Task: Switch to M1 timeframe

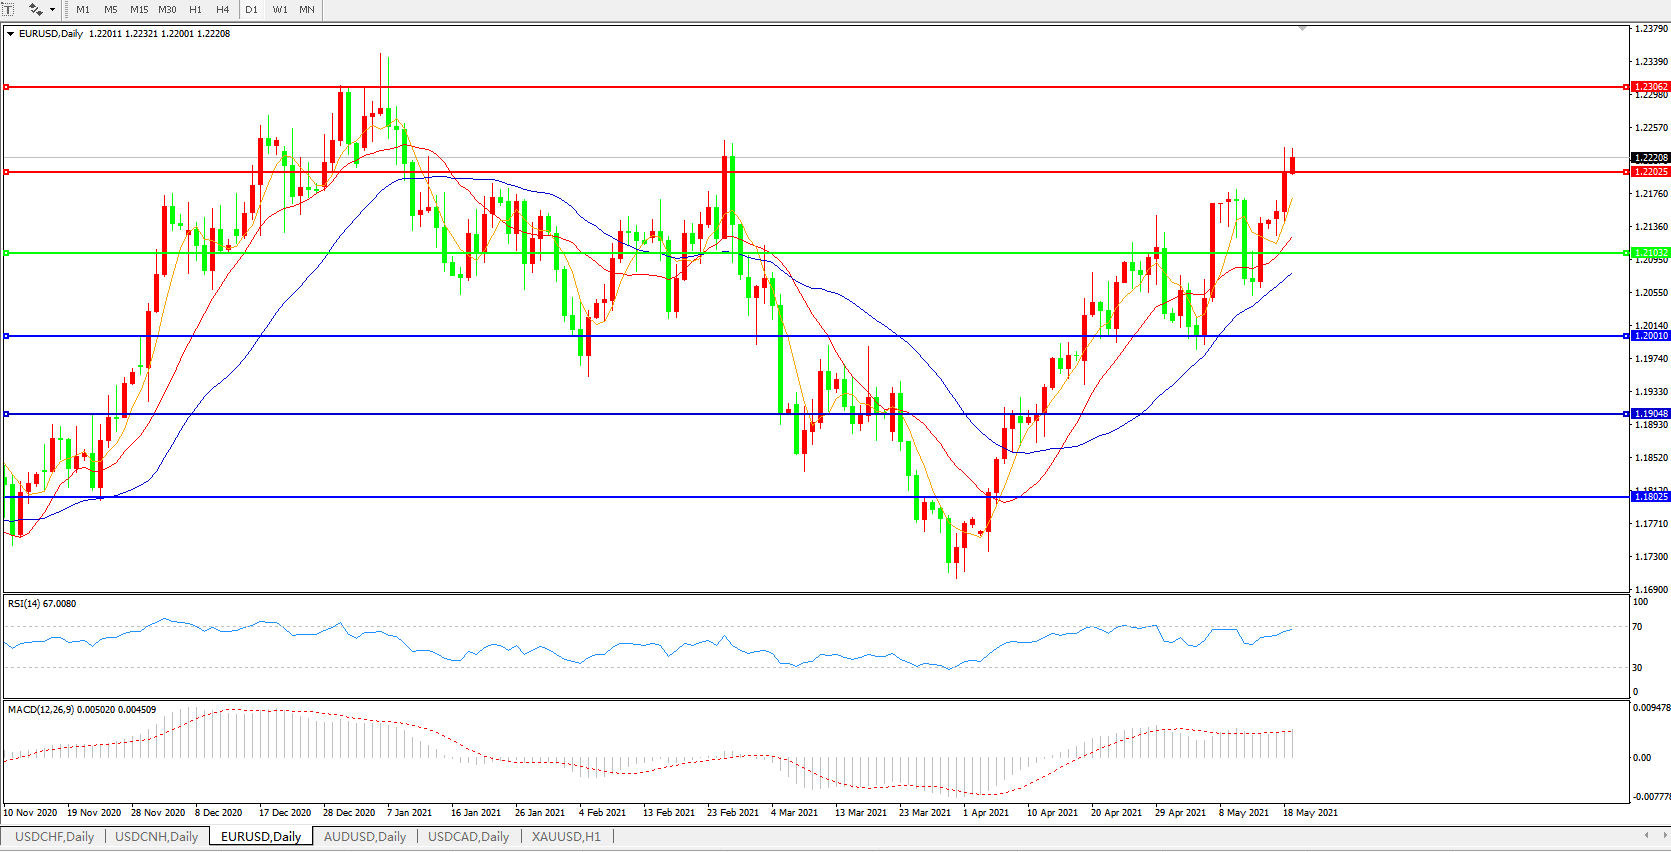Action: click(83, 10)
